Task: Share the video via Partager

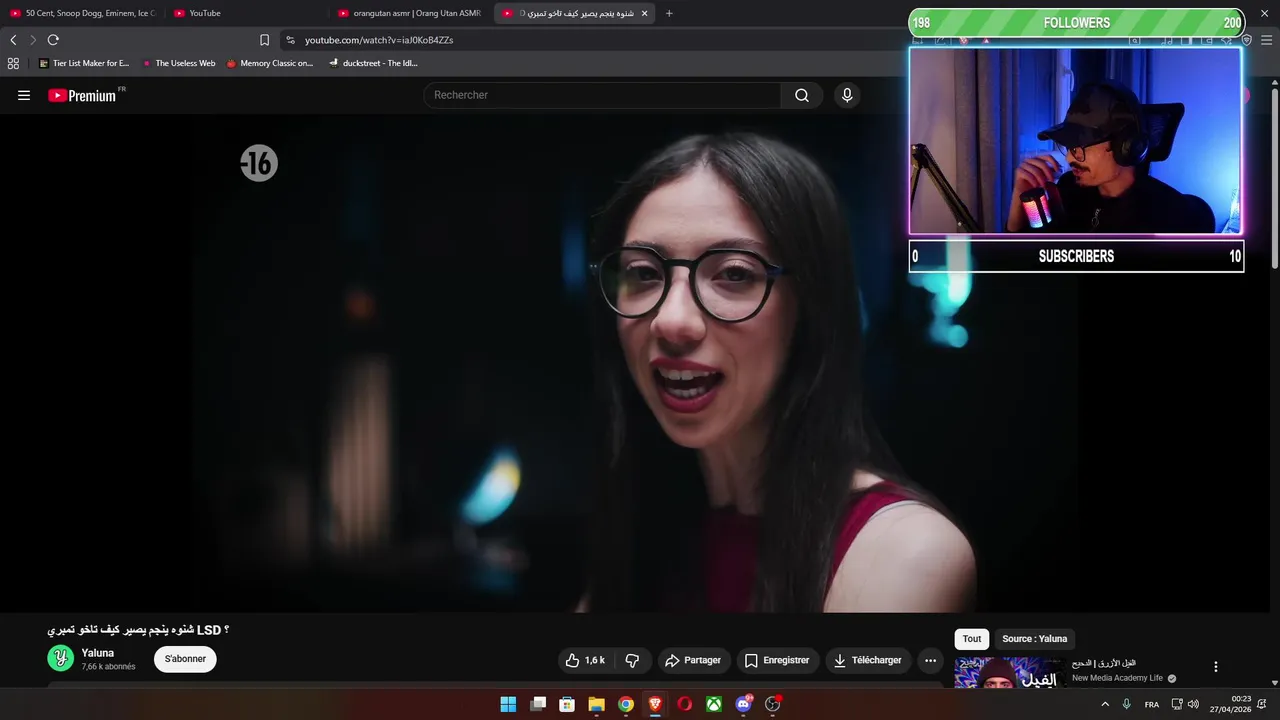Action: click(693, 660)
